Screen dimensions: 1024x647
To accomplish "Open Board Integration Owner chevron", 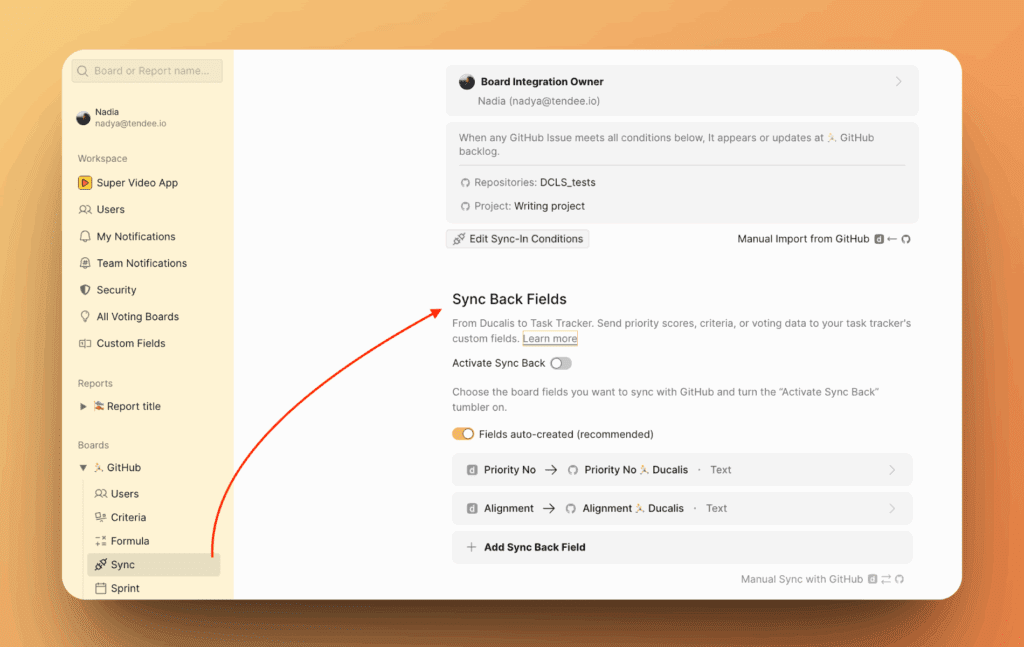I will click(898, 82).
